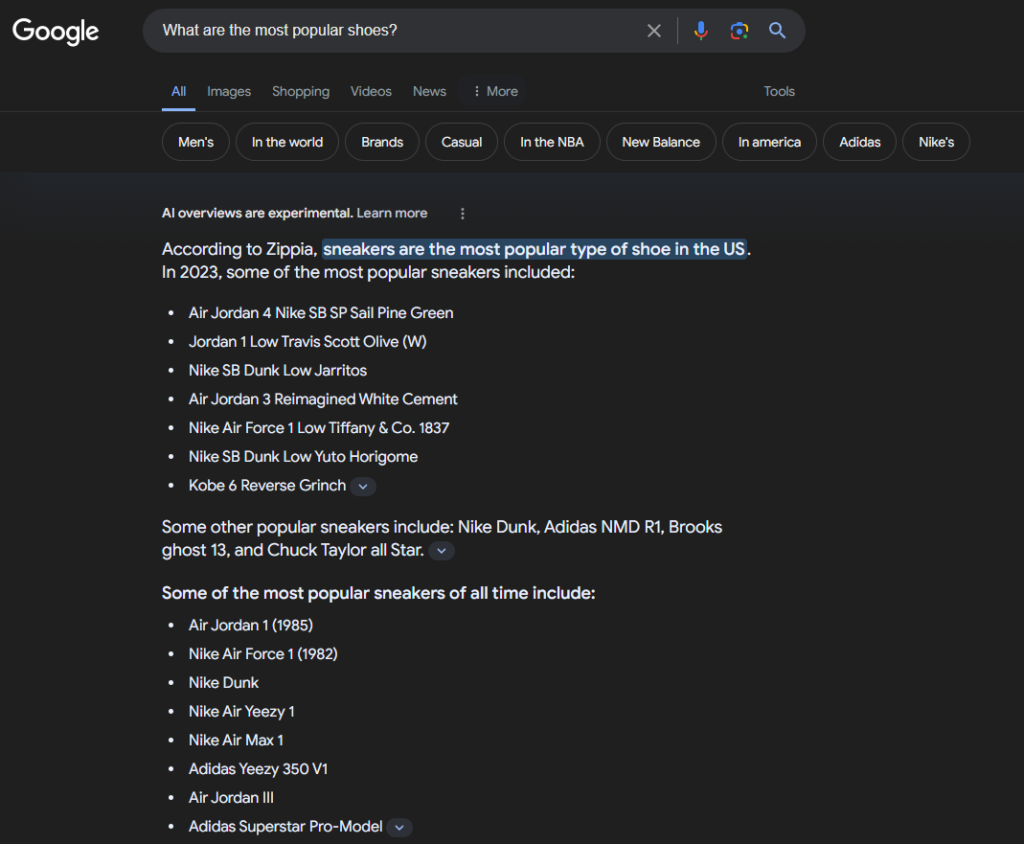Expand chevron next to Kobe 6 Reverse Grinch

tap(363, 486)
